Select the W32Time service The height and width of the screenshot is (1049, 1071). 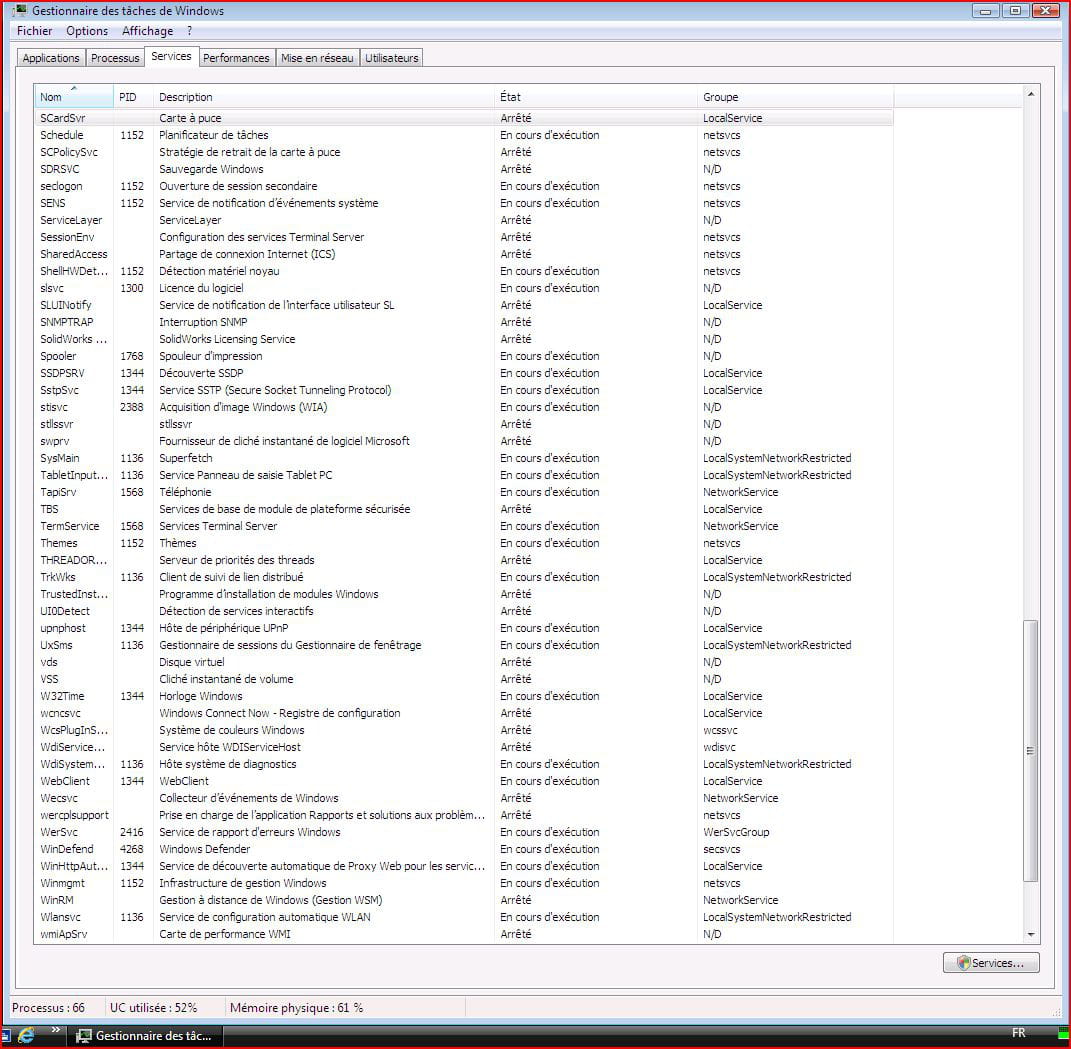tap(464, 697)
